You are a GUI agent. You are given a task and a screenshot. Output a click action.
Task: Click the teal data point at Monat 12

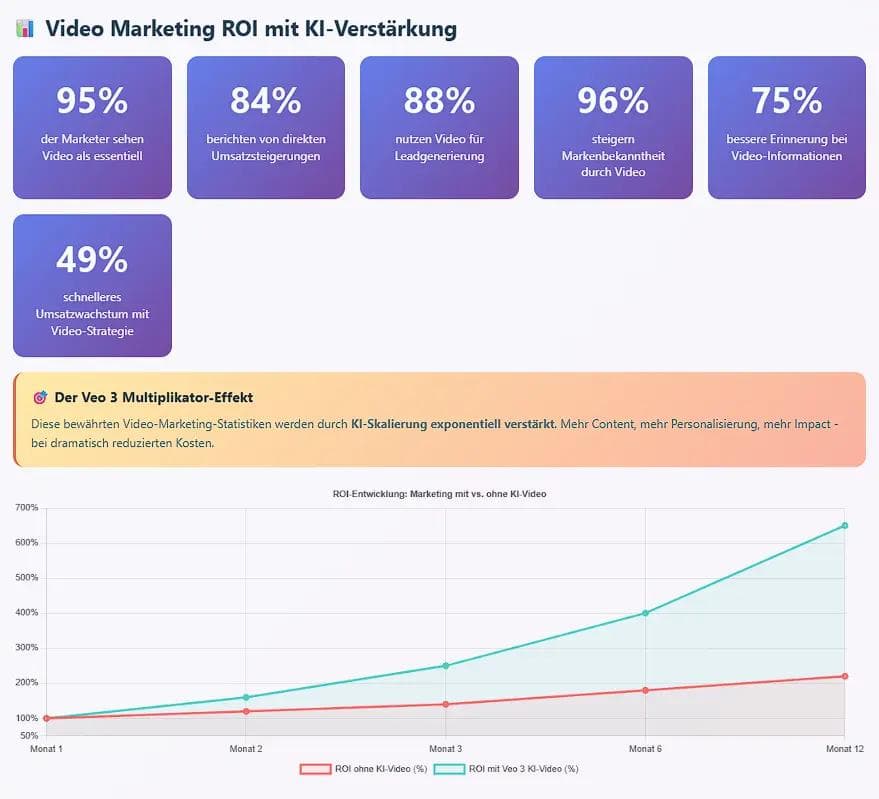[845, 525]
